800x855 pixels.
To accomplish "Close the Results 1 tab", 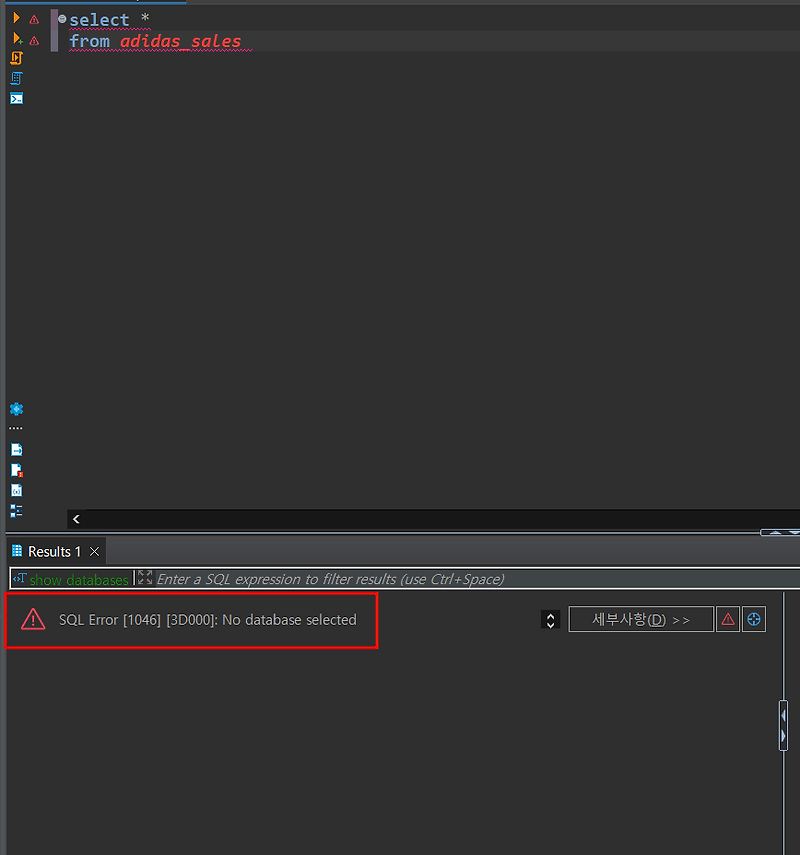I will [x=93, y=551].
